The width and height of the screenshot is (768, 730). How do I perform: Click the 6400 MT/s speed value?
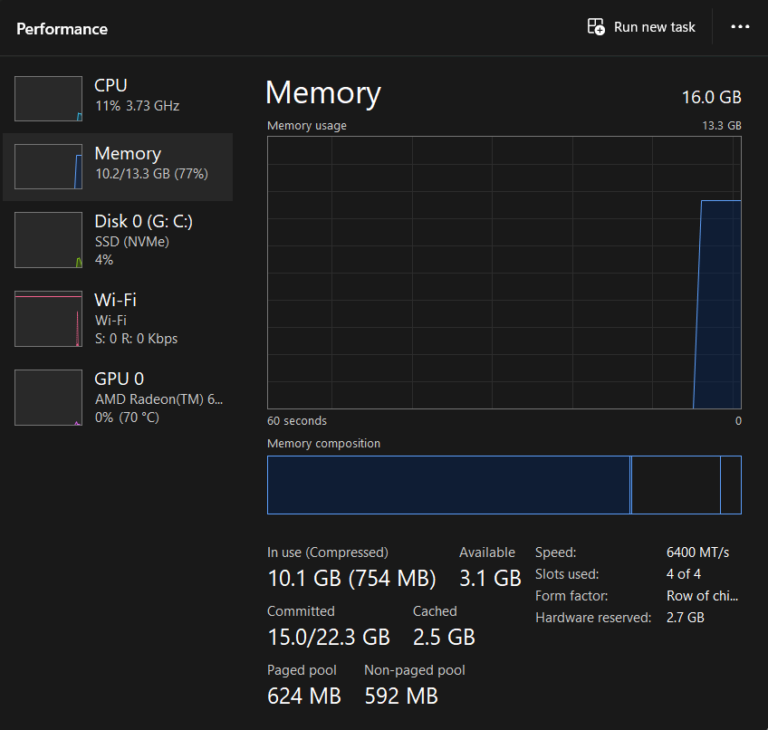pyautogui.click(x=697, y=553)
